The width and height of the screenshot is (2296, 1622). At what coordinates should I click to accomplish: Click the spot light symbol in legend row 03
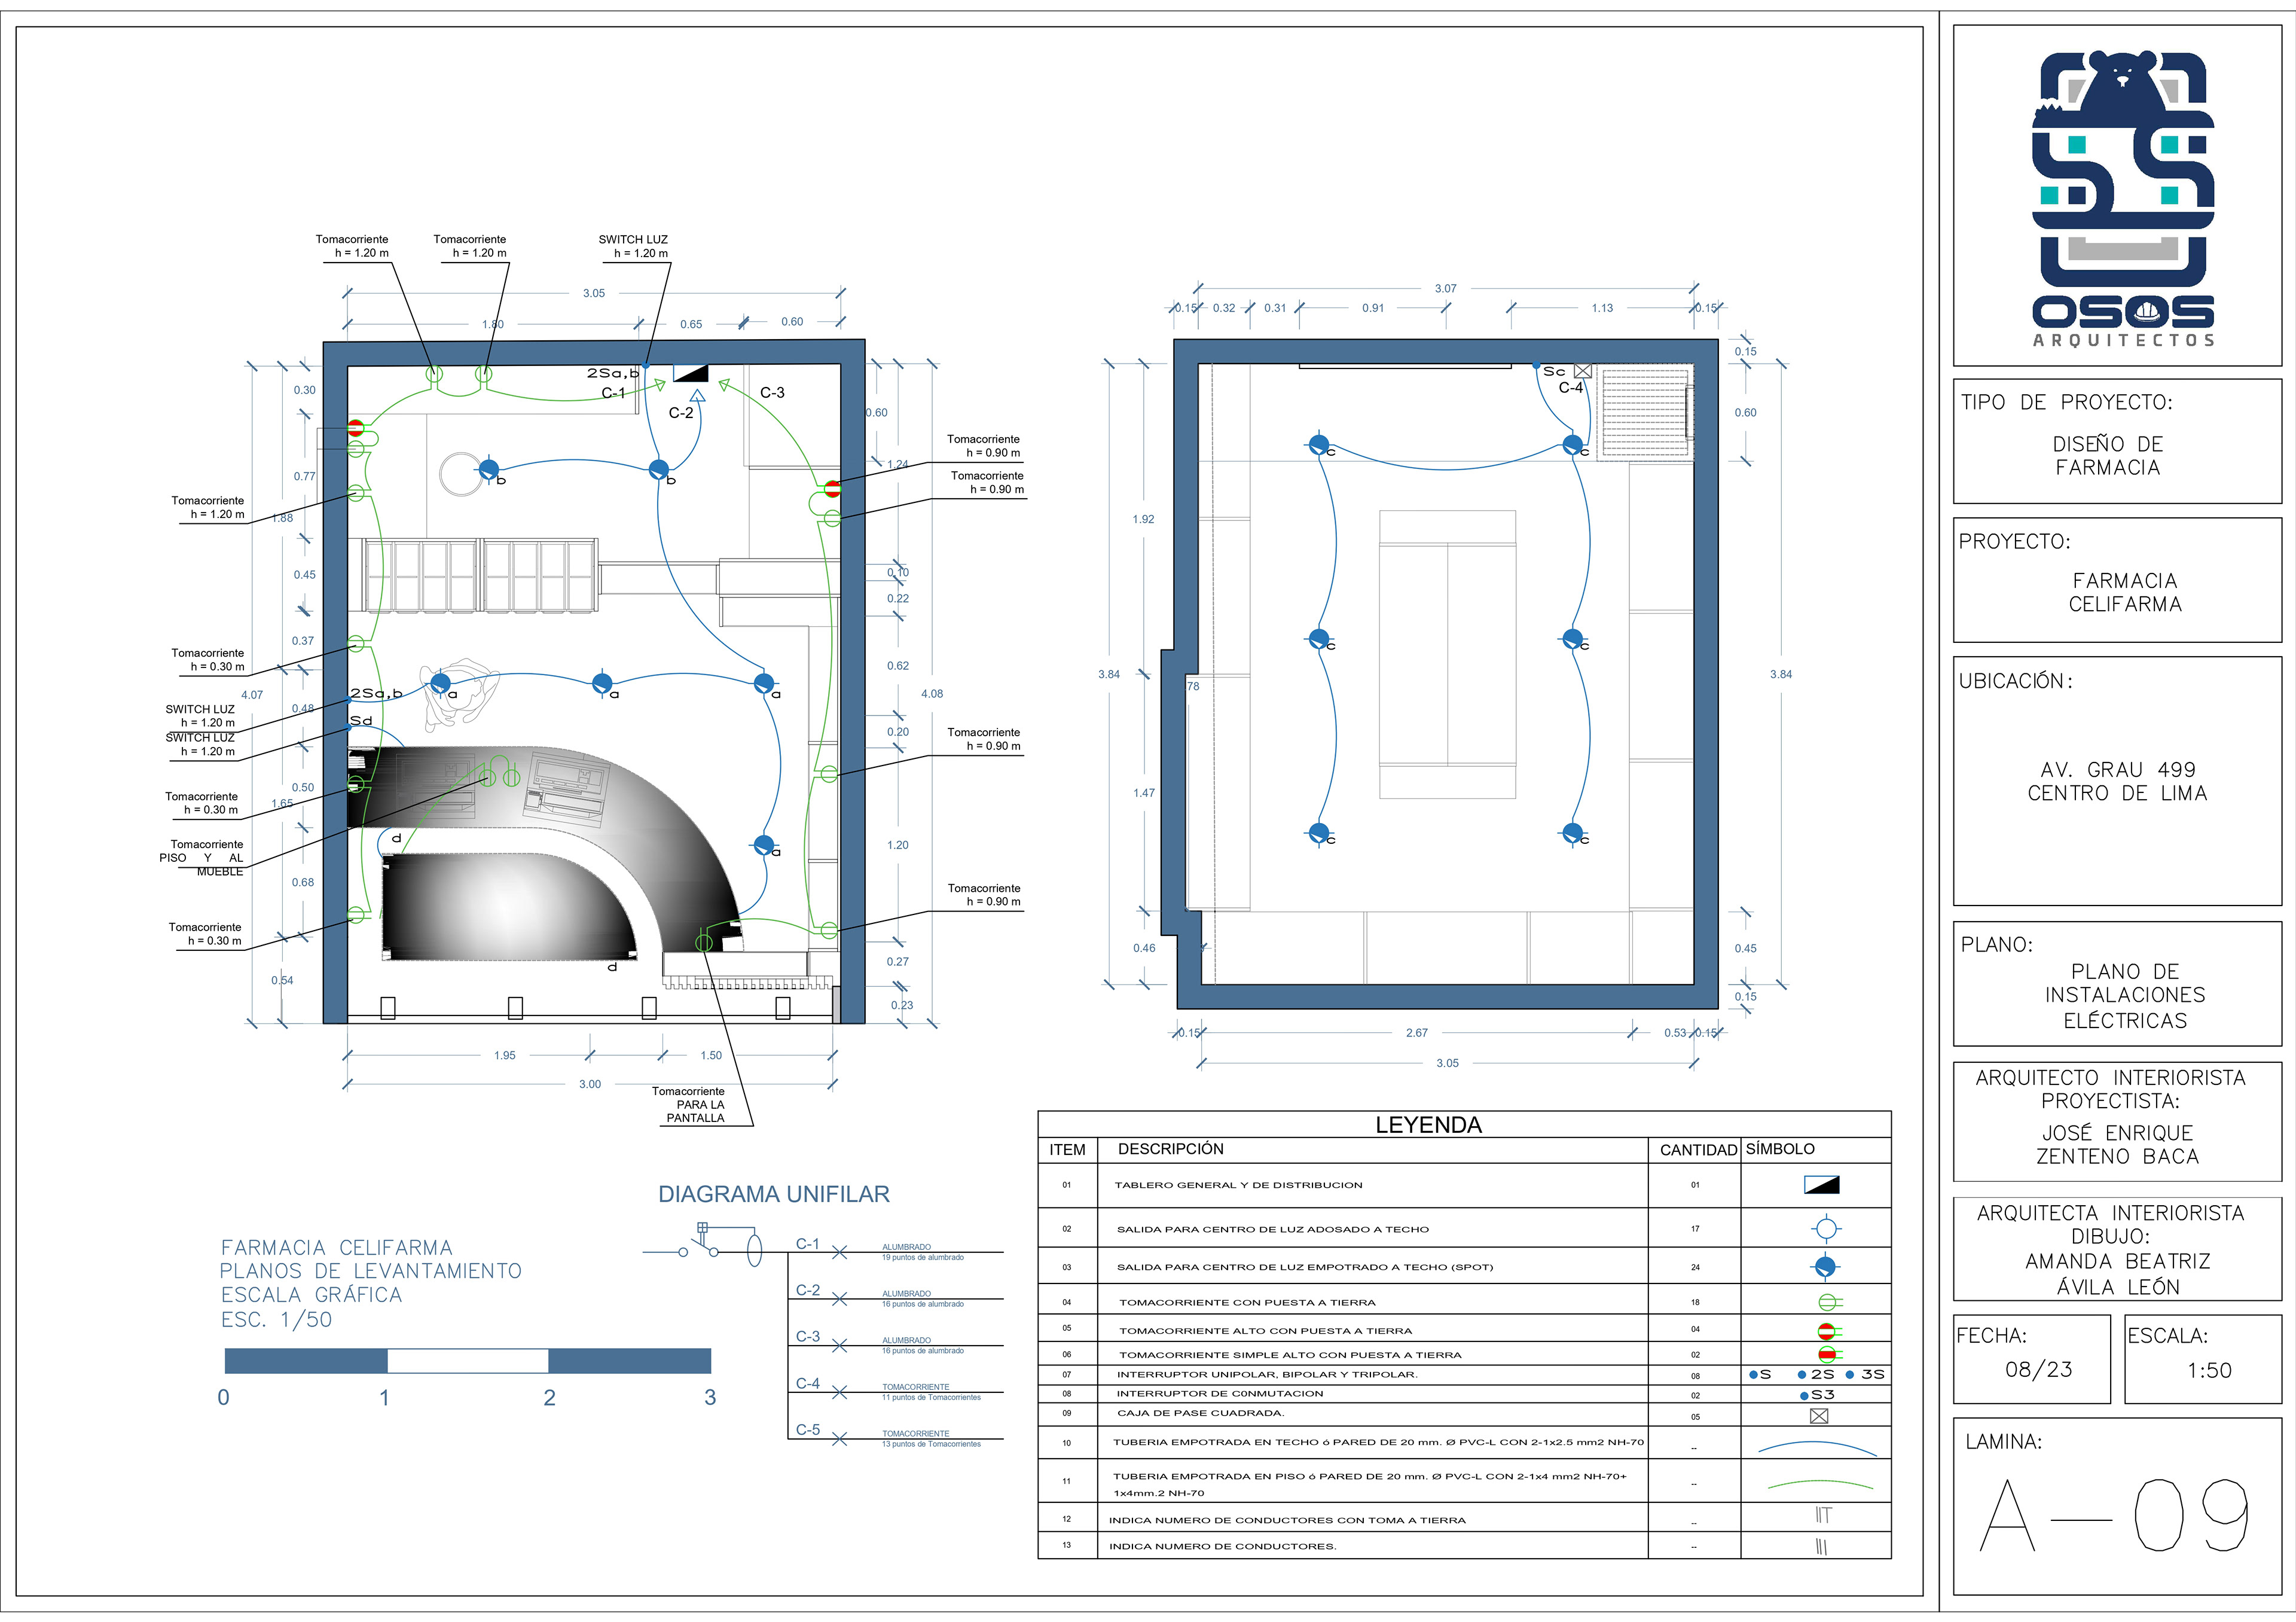coord(1826,1267)
